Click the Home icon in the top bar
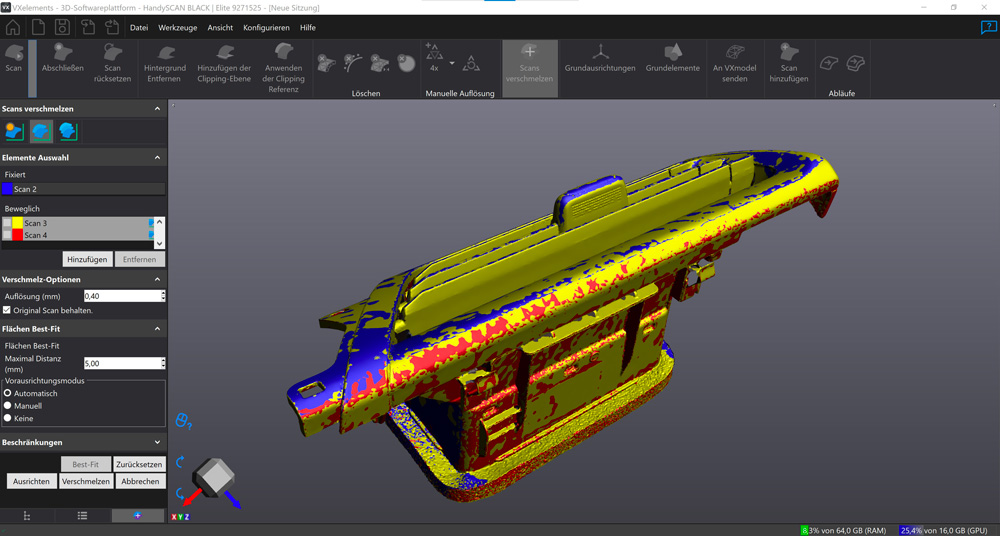The image size is (1000, 536). (13, 27)
